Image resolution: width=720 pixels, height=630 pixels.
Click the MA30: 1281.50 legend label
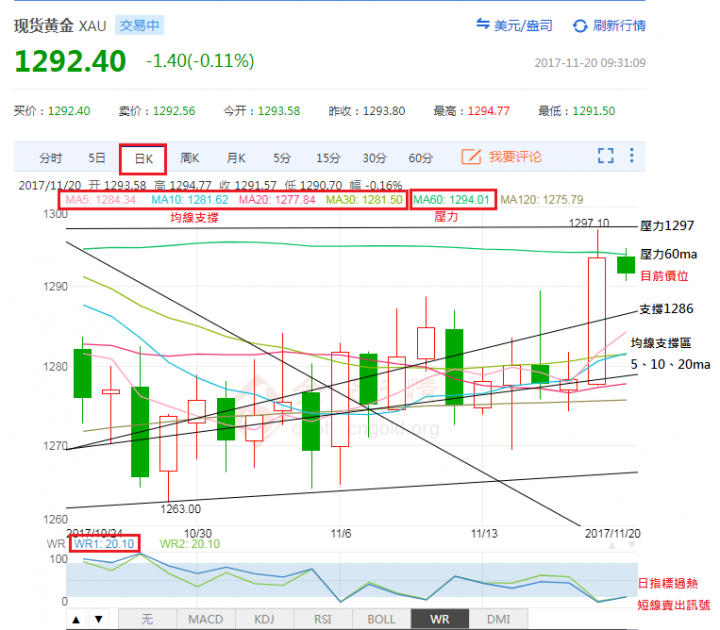[x=364, y=200]
